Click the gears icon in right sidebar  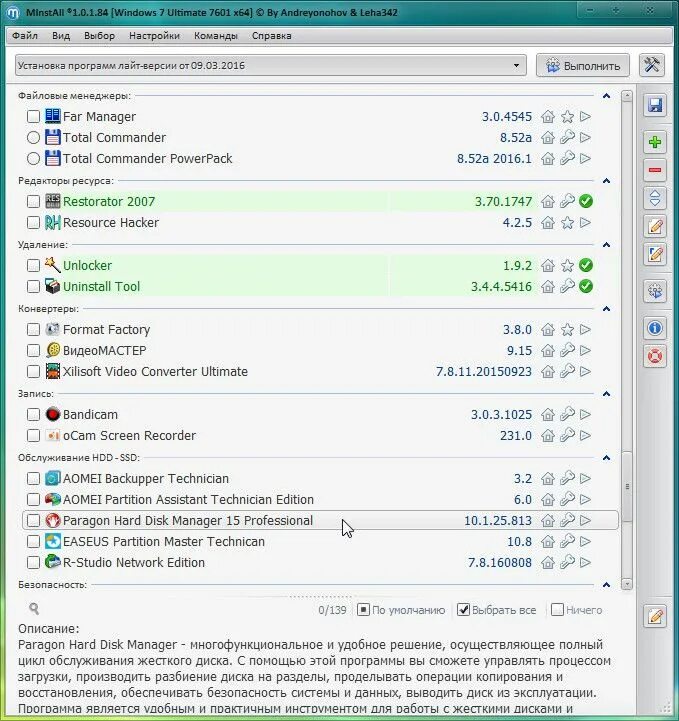(x=655, y=291)
